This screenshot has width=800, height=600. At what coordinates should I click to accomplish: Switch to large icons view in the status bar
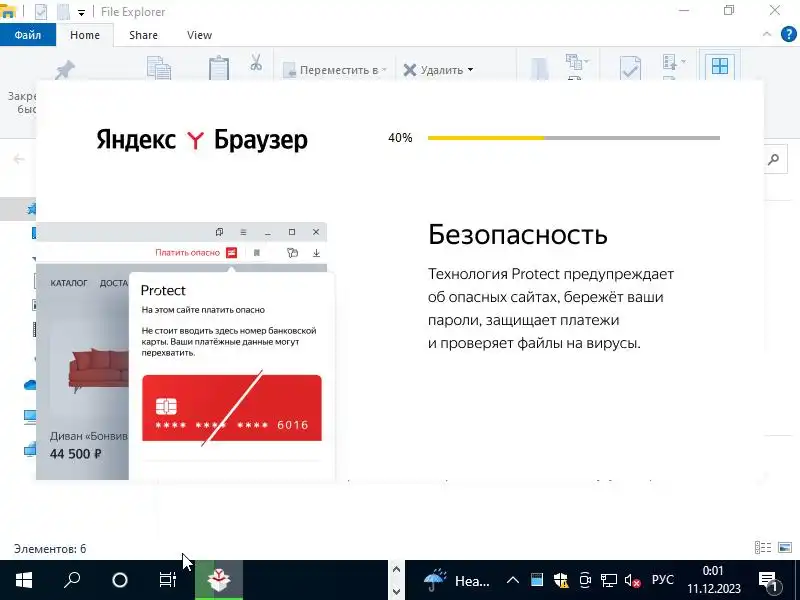point(785,548)
